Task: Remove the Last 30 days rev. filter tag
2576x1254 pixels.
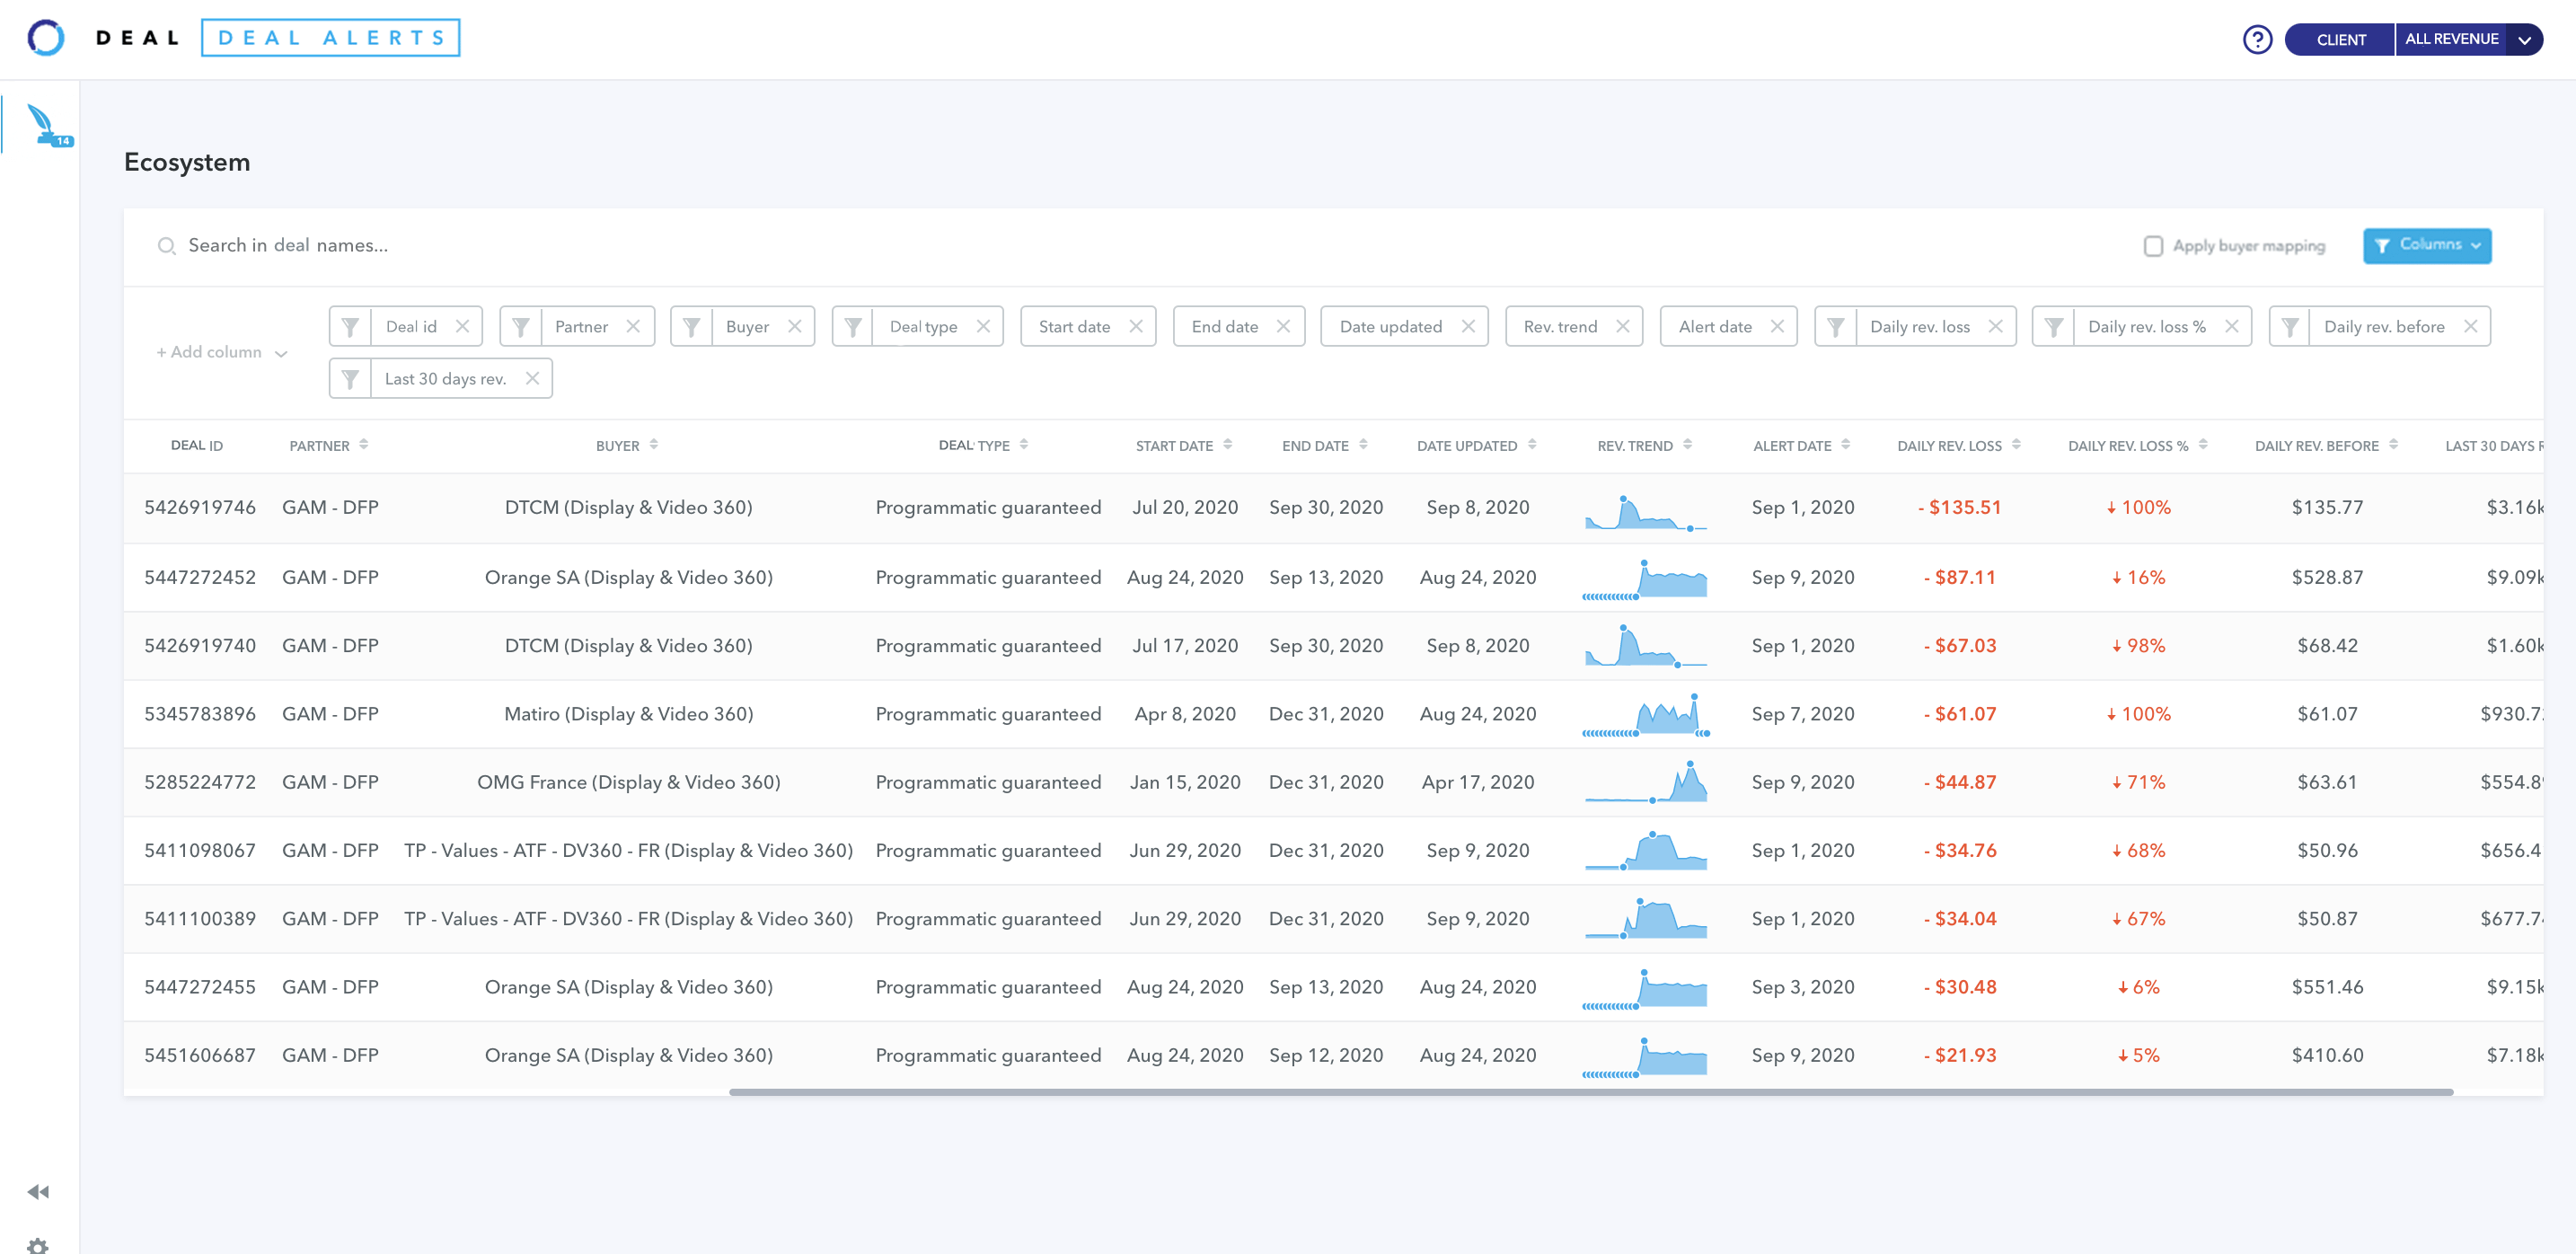Action: coord(533,378)
